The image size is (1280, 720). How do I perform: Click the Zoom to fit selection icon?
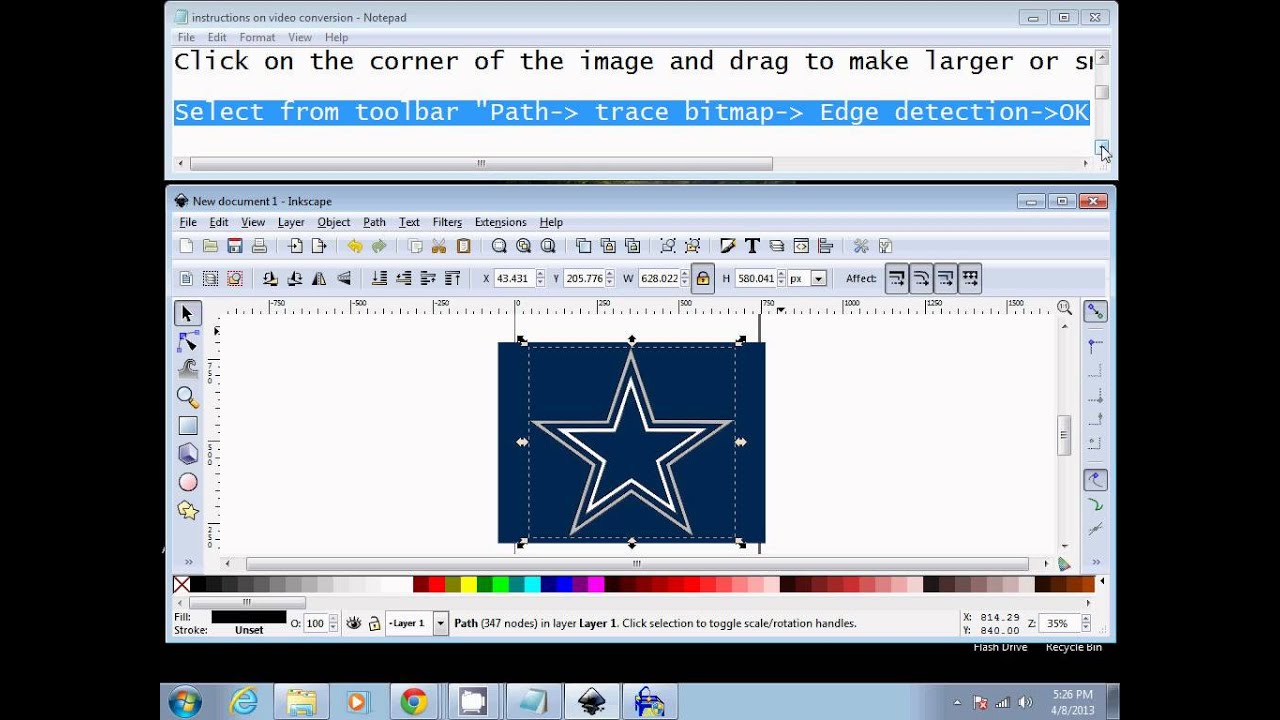coord(499,246)
